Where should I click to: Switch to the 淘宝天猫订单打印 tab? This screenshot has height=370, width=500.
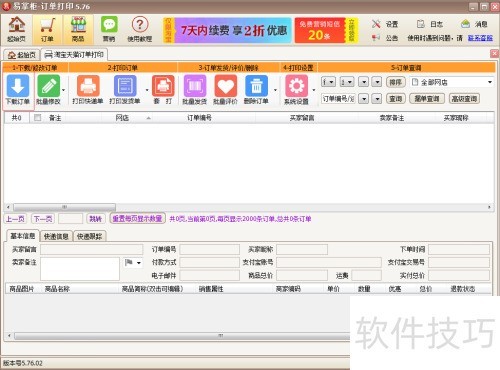tap(74, 55)
